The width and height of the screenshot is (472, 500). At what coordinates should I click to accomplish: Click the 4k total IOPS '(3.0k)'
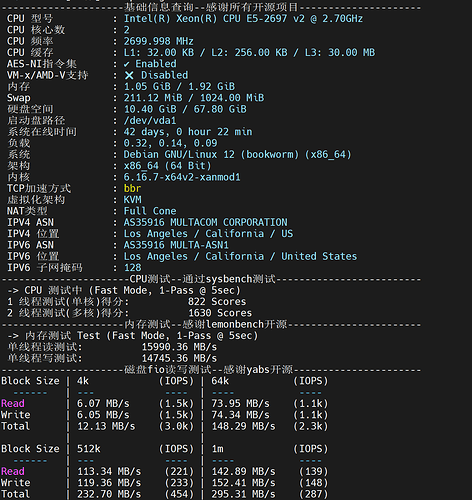pyautogui.click(x=176, y=427)
